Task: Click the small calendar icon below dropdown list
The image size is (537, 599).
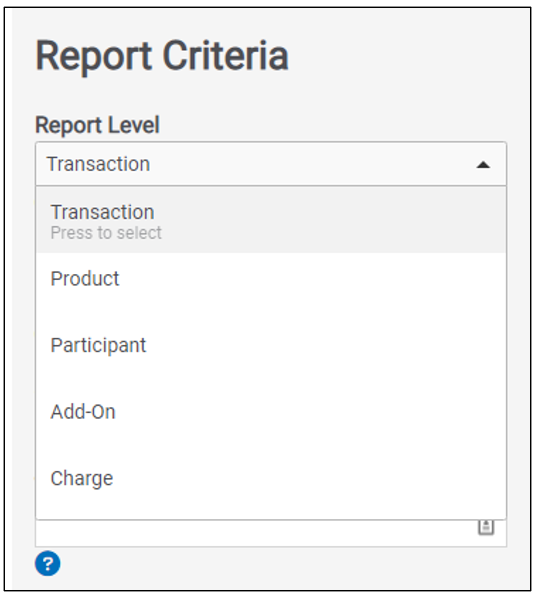Action: pyautogui.click(x=486, y=528)
